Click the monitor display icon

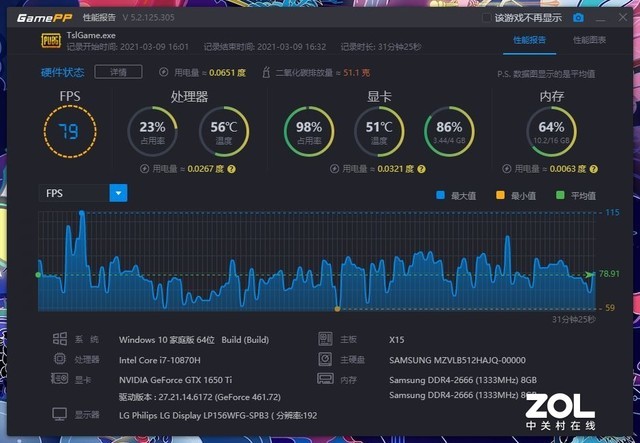60,414
